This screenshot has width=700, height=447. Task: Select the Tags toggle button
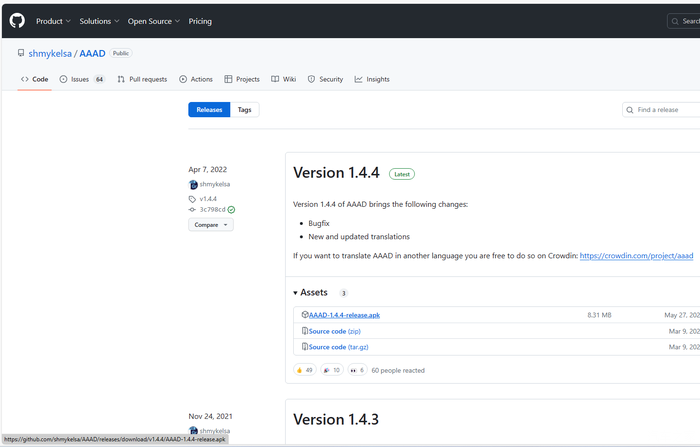[x=244, y=110]
